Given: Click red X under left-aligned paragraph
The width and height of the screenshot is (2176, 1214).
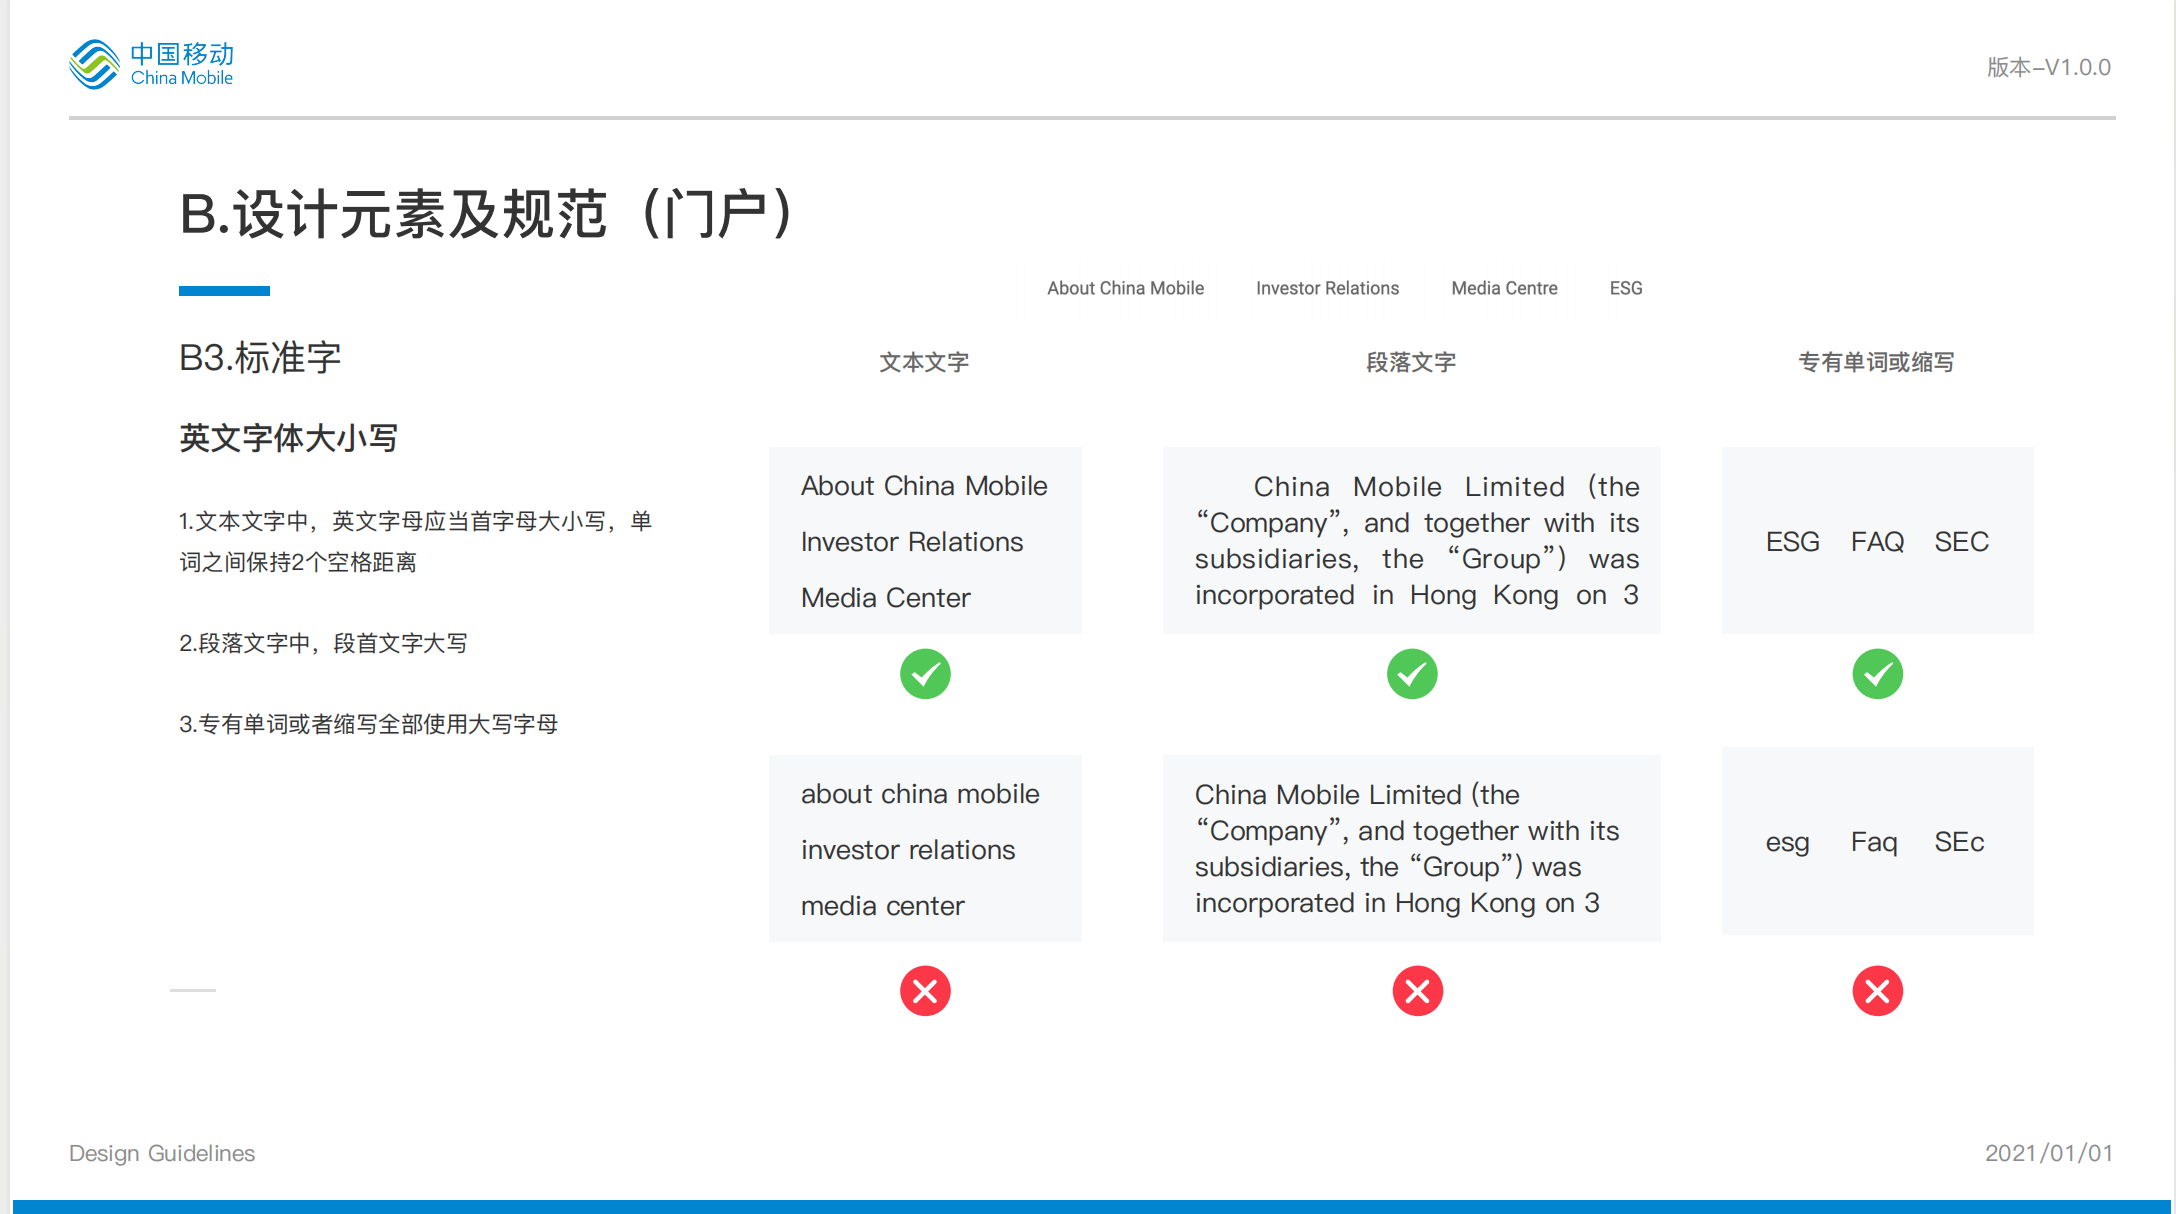Looking at the screenshot, I should [x=1417, y=991].
